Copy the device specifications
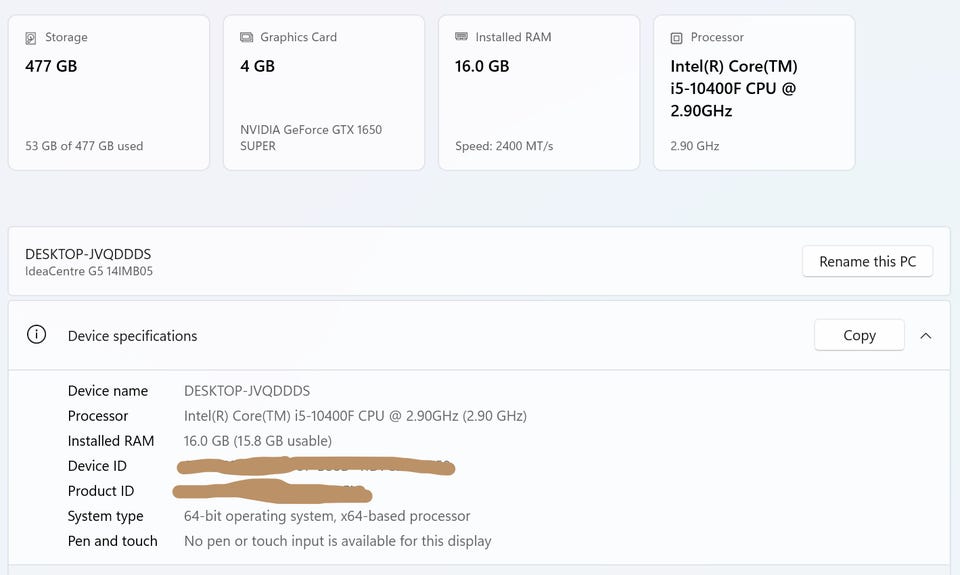 [x=859, y=336]
